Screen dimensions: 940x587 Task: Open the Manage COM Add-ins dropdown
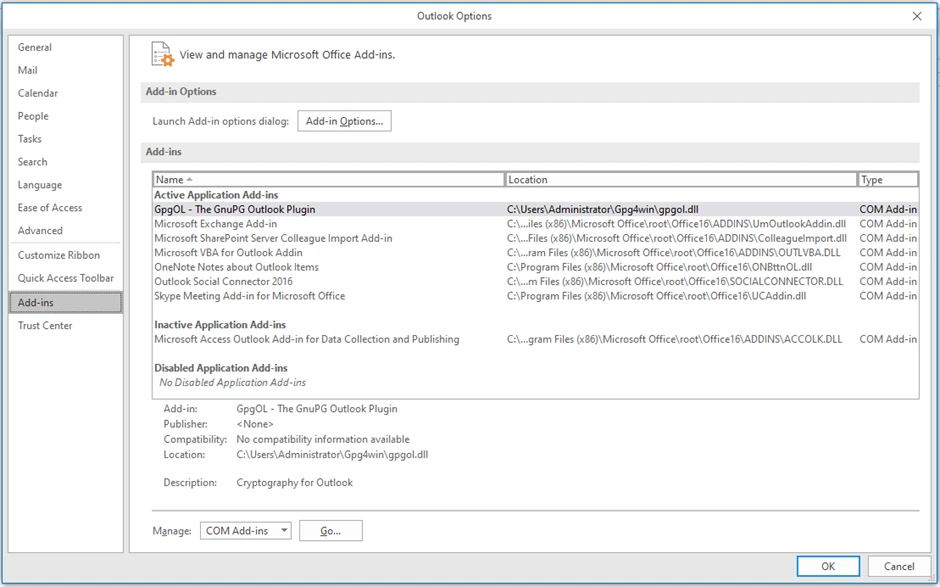tap(245, 531)
